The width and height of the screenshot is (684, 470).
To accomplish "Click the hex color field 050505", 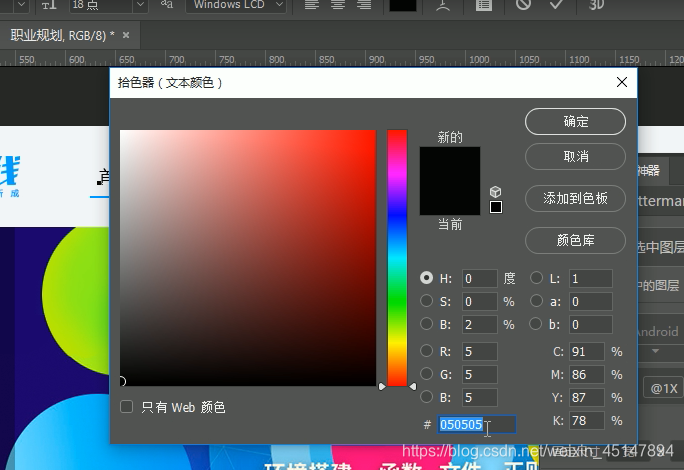I will coord(477,424).
